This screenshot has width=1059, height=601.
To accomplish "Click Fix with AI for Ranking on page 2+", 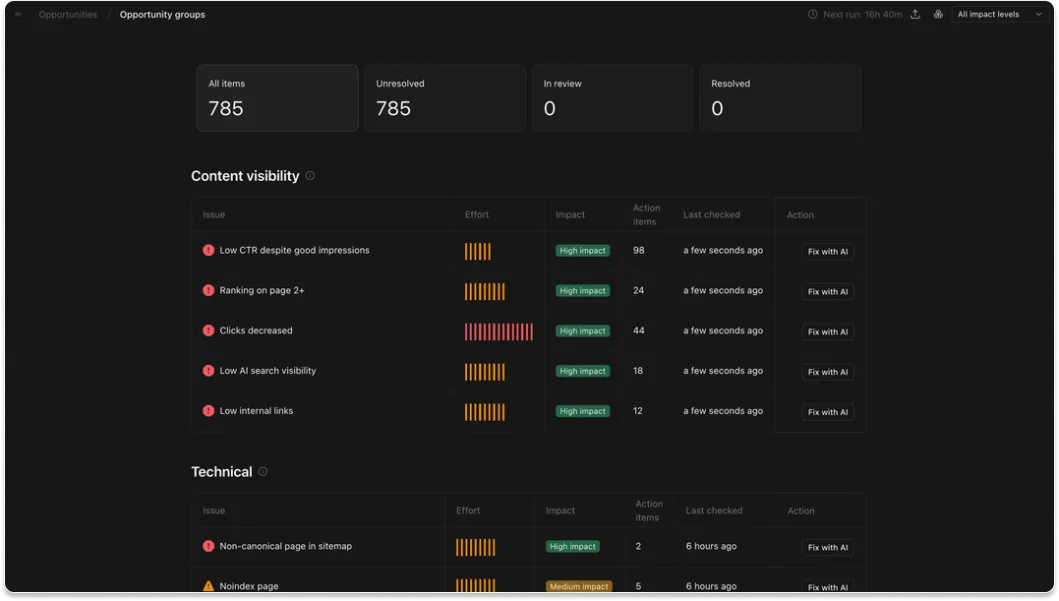I will click(827, 291).
